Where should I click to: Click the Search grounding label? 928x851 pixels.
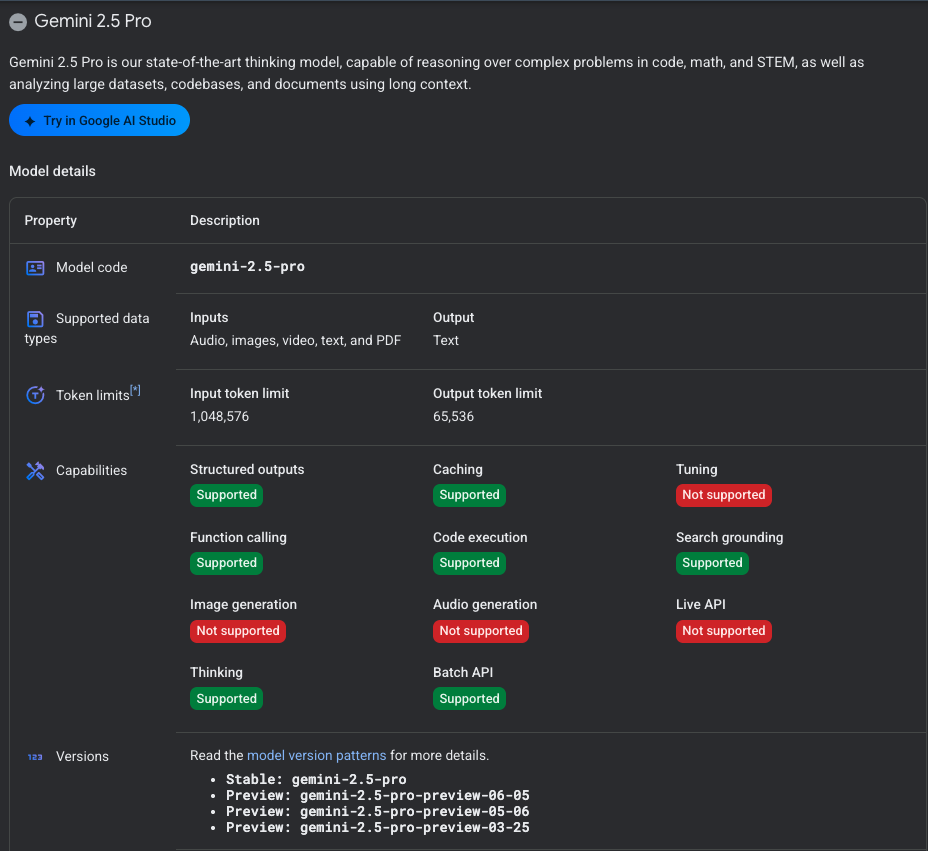[729, 537]
